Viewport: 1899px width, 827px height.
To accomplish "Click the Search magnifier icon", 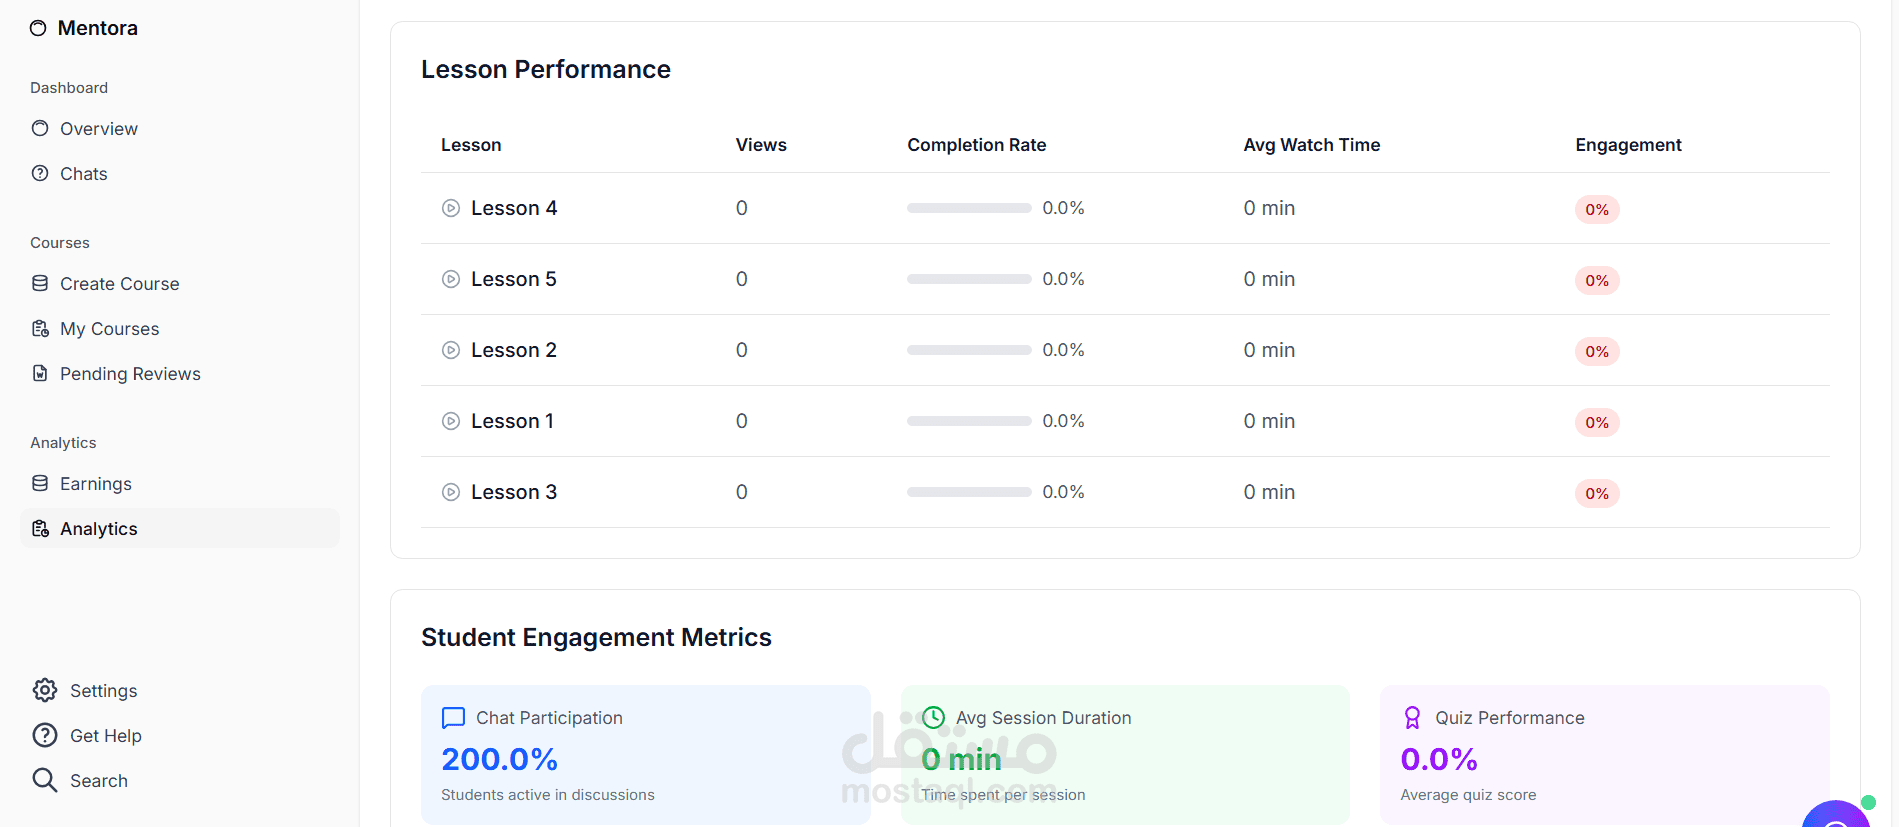I will [45, 780].
